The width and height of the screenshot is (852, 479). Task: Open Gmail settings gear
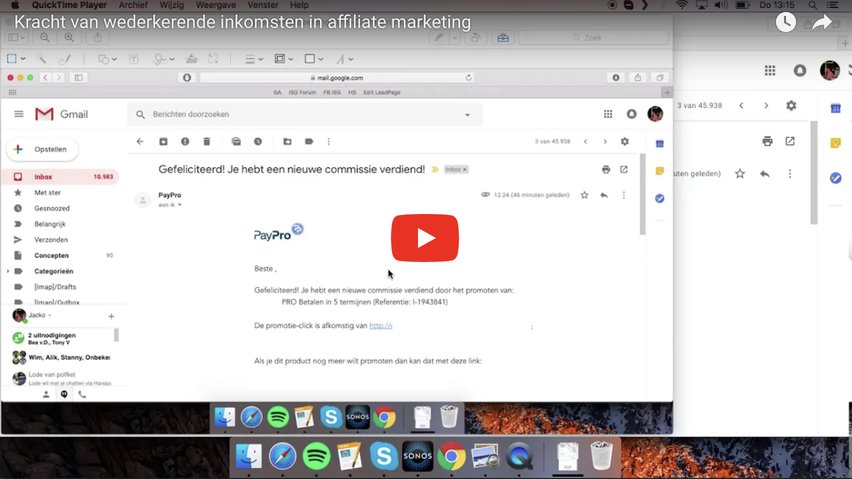[x=625, y=142]
